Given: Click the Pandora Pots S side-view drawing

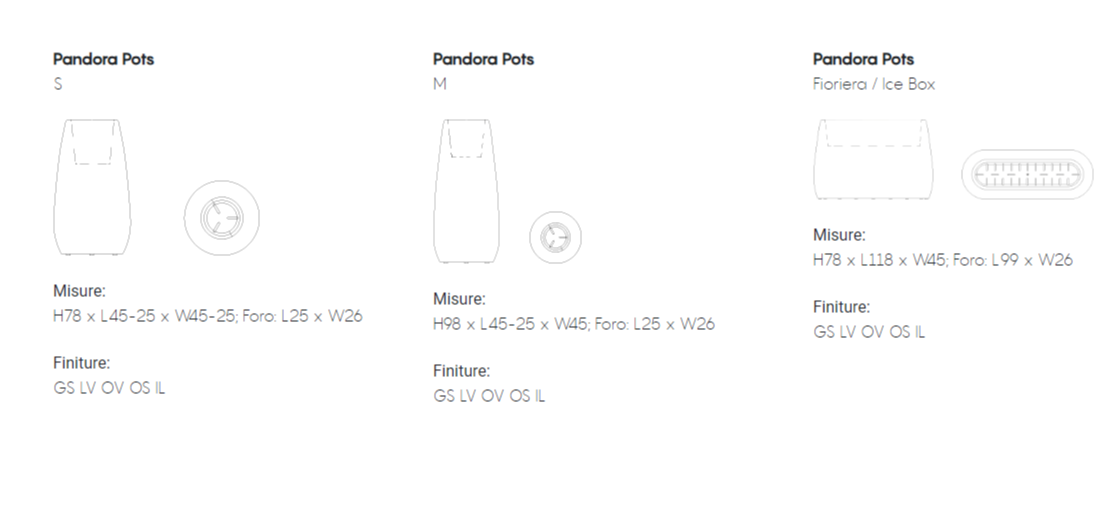Looking at the screenshot, I should click(92, 187).
